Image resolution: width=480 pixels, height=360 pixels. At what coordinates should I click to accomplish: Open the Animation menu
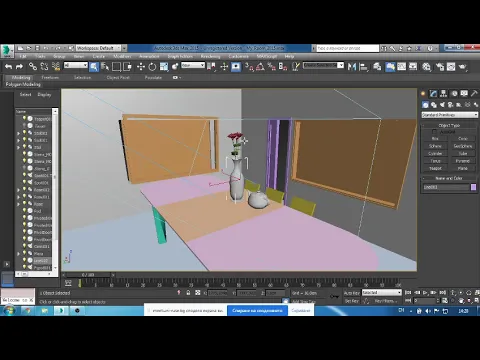[149, 56]
